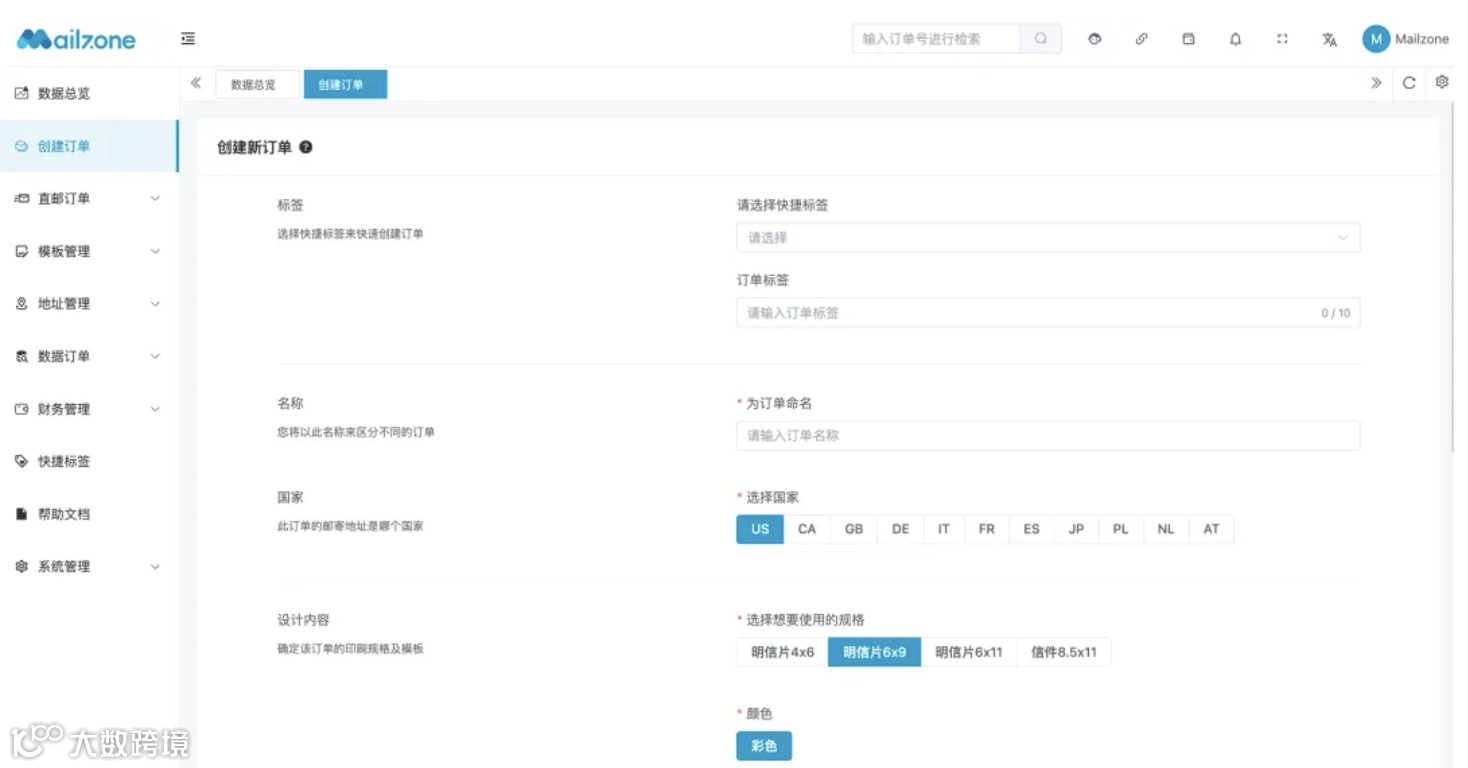Select the 创建订单 tab
The height and width of the screenshot is (768, 1468).
pos(345,84)
